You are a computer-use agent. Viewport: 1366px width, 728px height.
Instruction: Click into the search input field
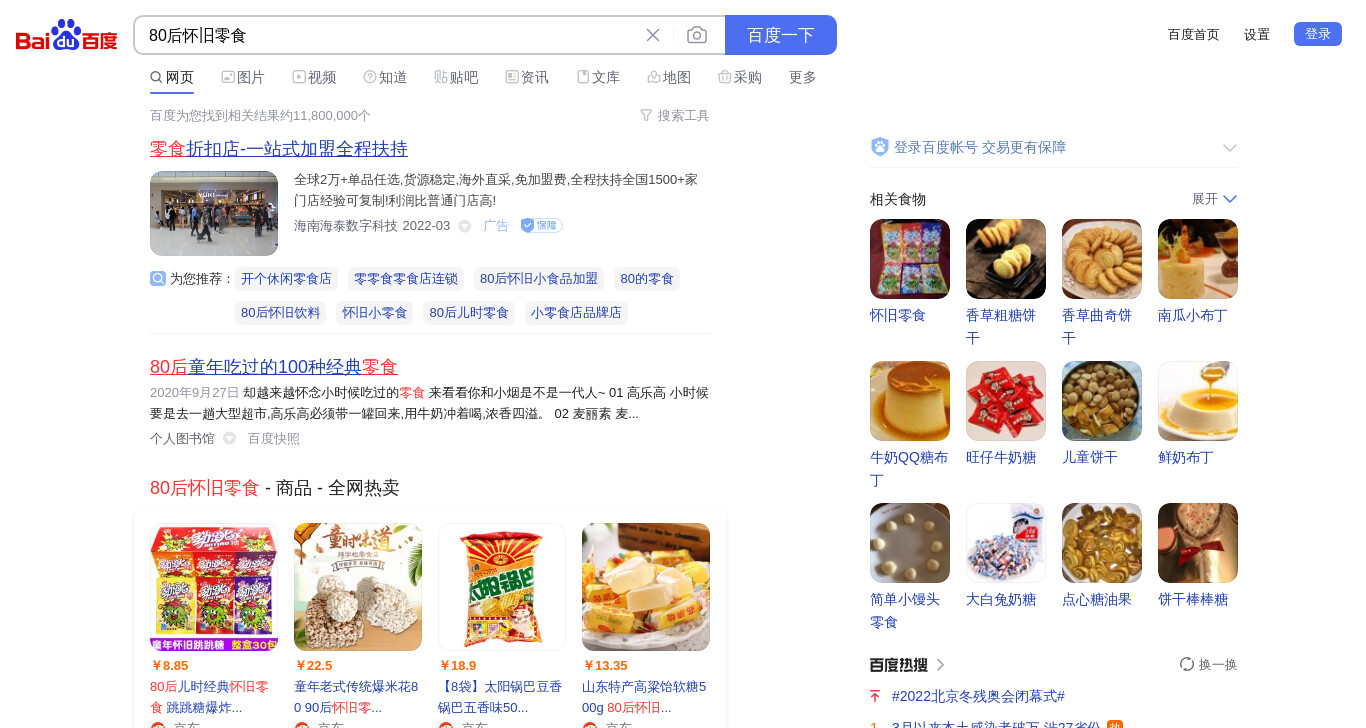(x=390, y=35)
